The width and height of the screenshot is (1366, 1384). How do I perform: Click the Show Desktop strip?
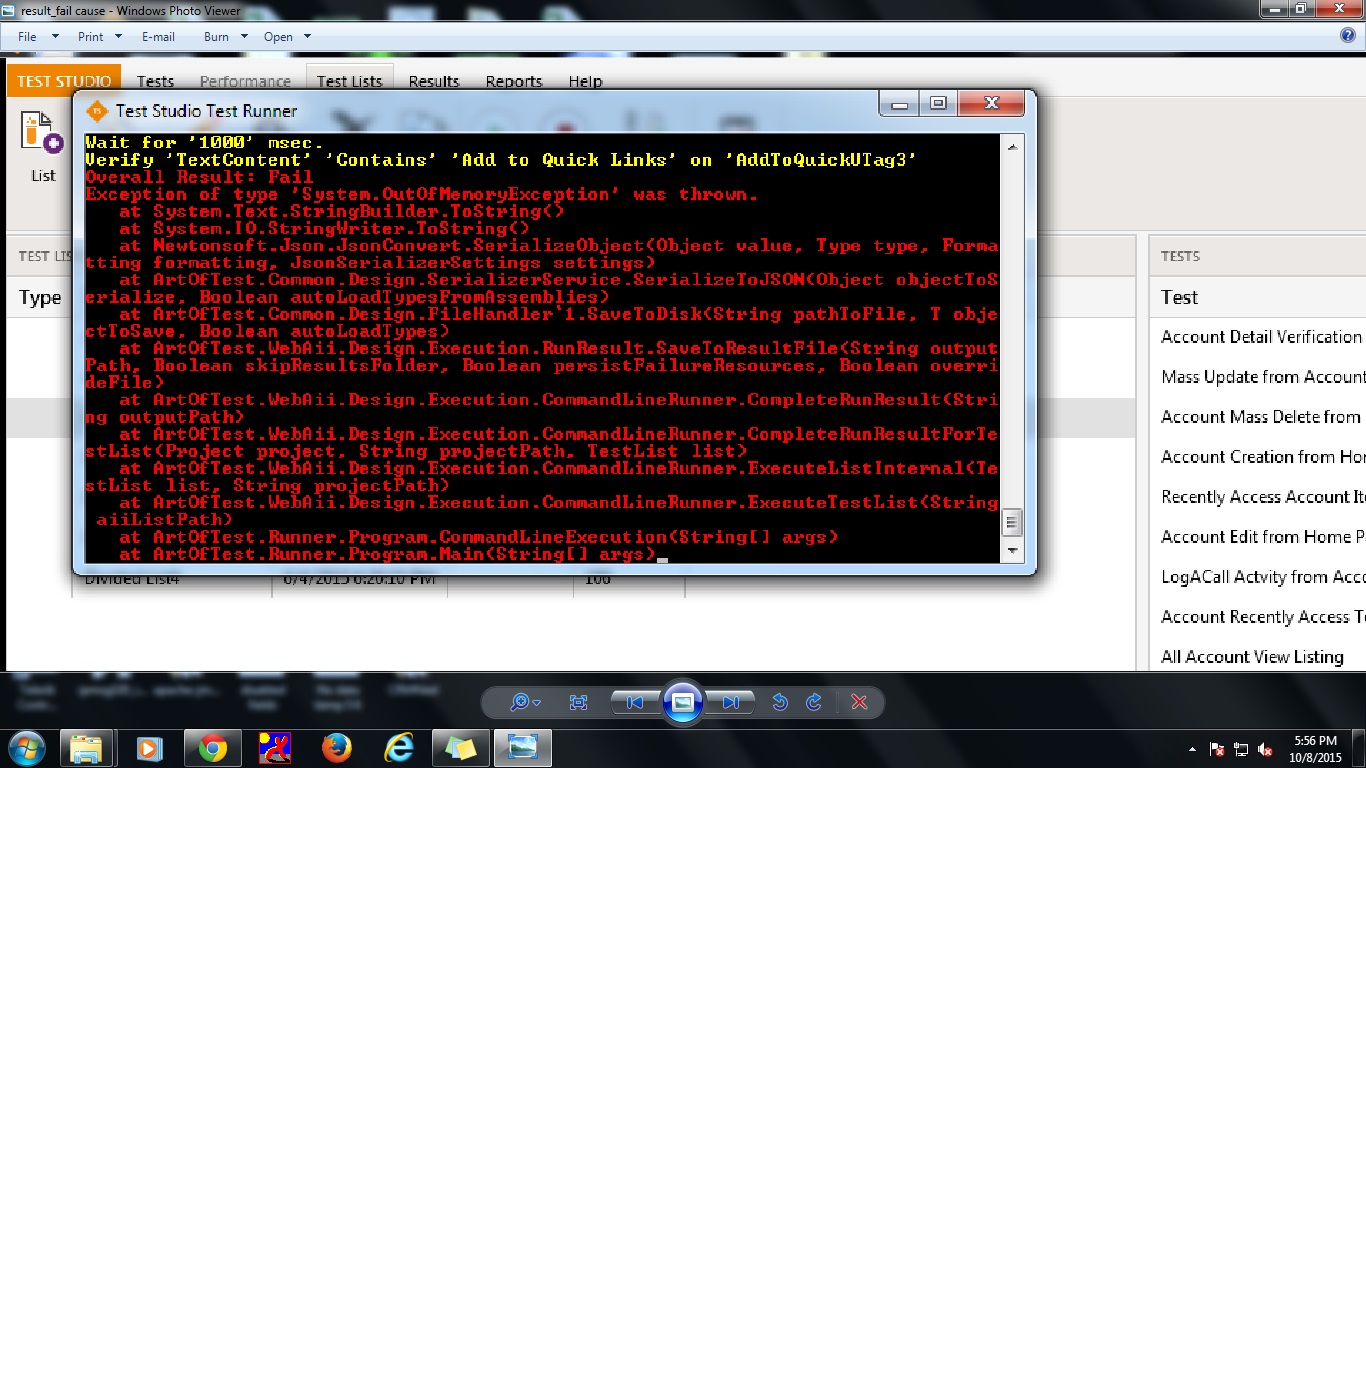point(1359,748)
